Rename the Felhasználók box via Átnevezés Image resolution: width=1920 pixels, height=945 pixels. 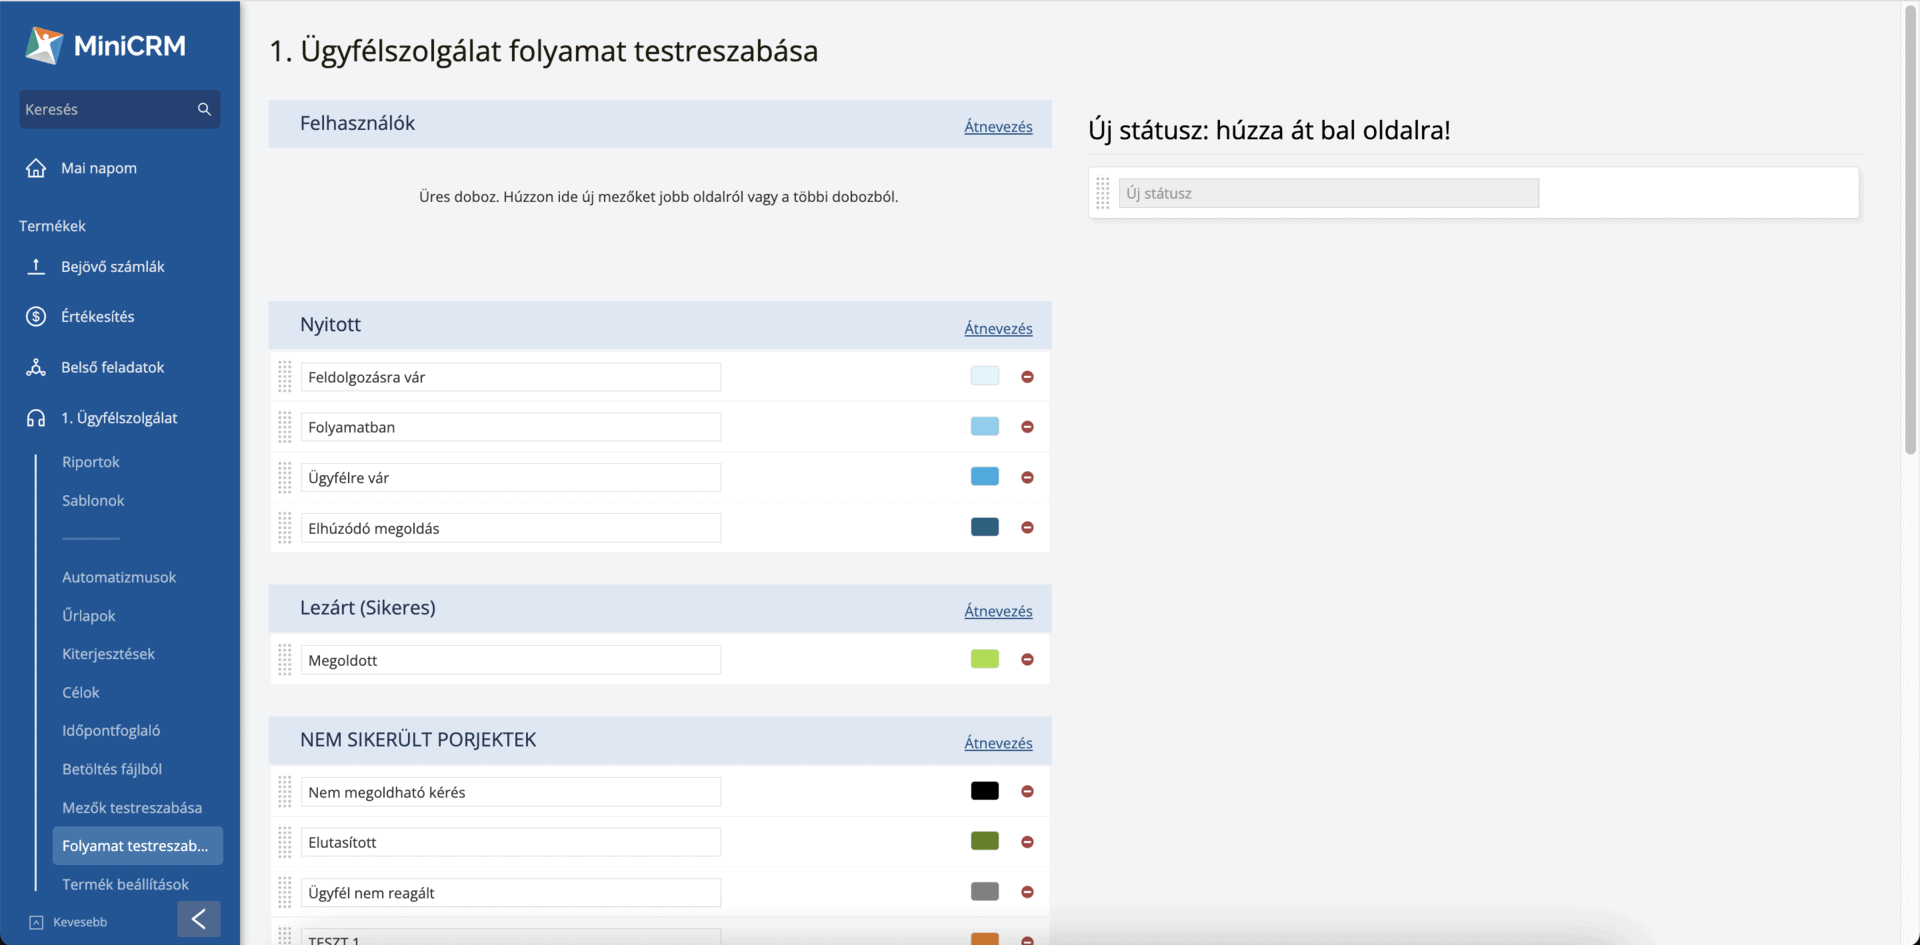[998, 126]
